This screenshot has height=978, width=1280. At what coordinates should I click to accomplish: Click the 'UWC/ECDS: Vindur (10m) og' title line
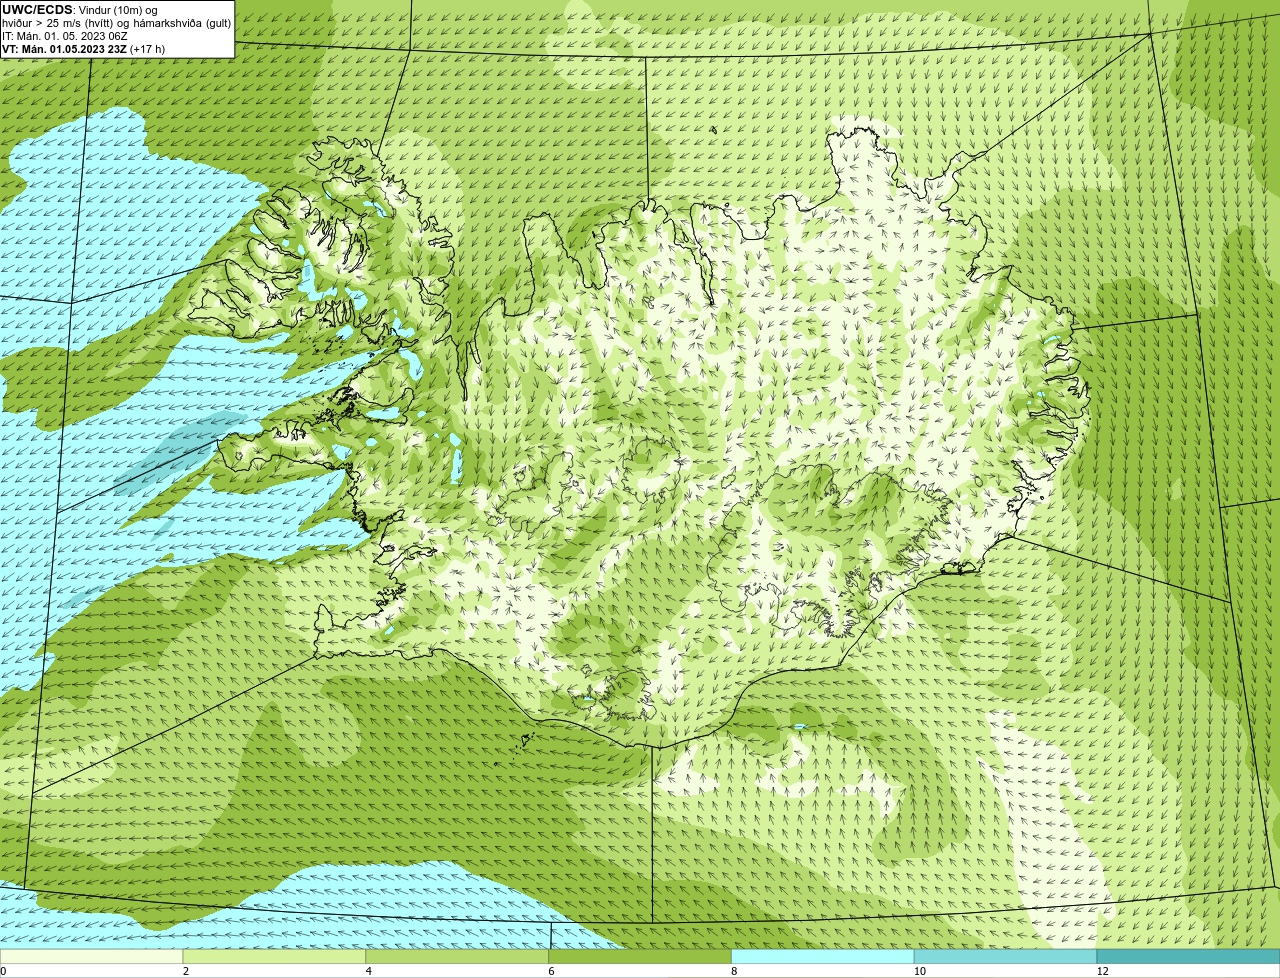[x=79, y=9]
